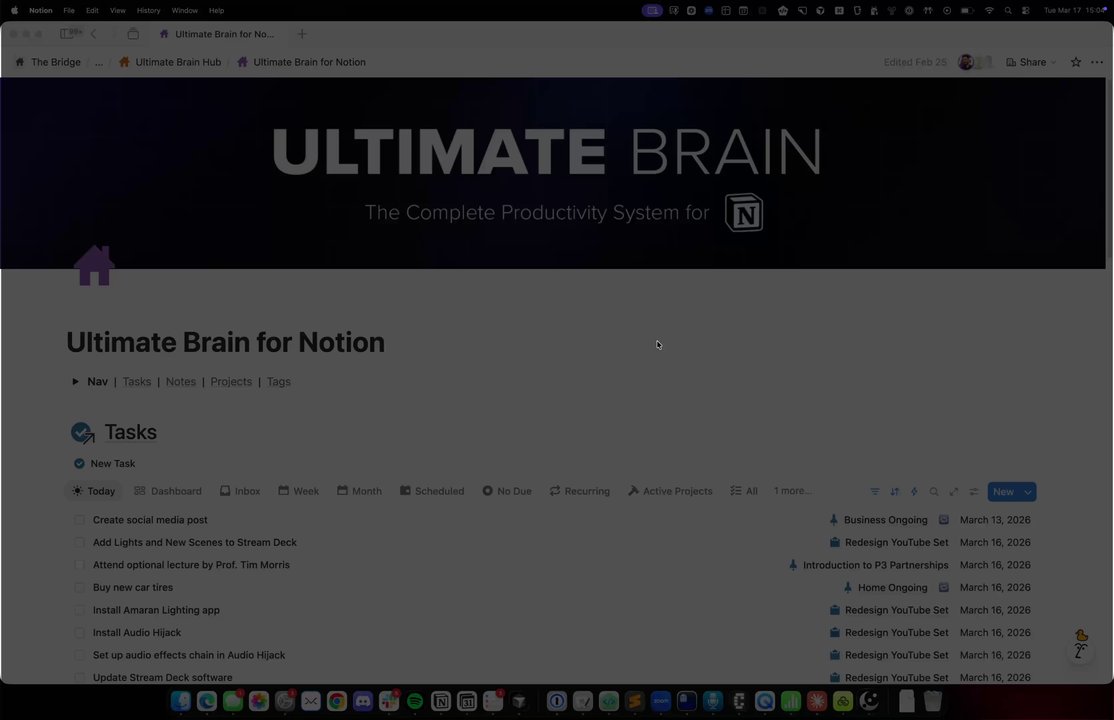Click the star favorite icon
This screenshot has width=1114, height=720.
(x=1076, y=62)
